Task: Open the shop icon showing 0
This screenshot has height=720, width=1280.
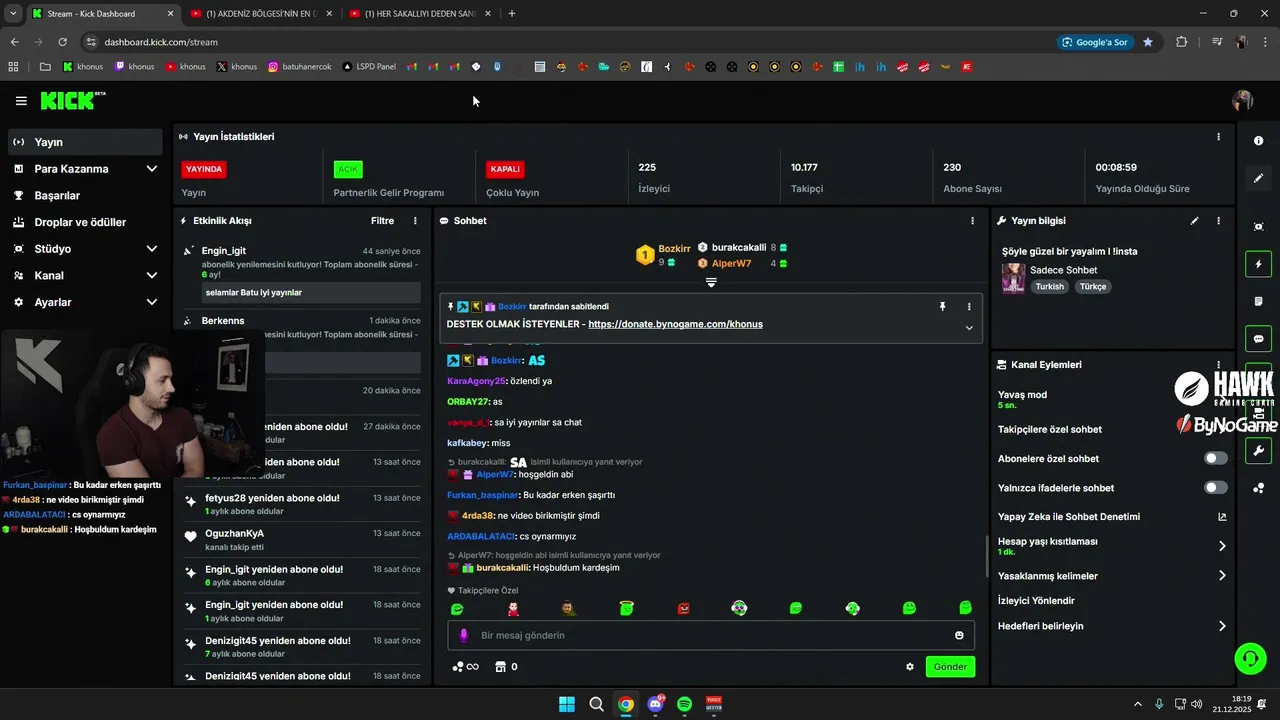Action: click(x=506, y=667)
